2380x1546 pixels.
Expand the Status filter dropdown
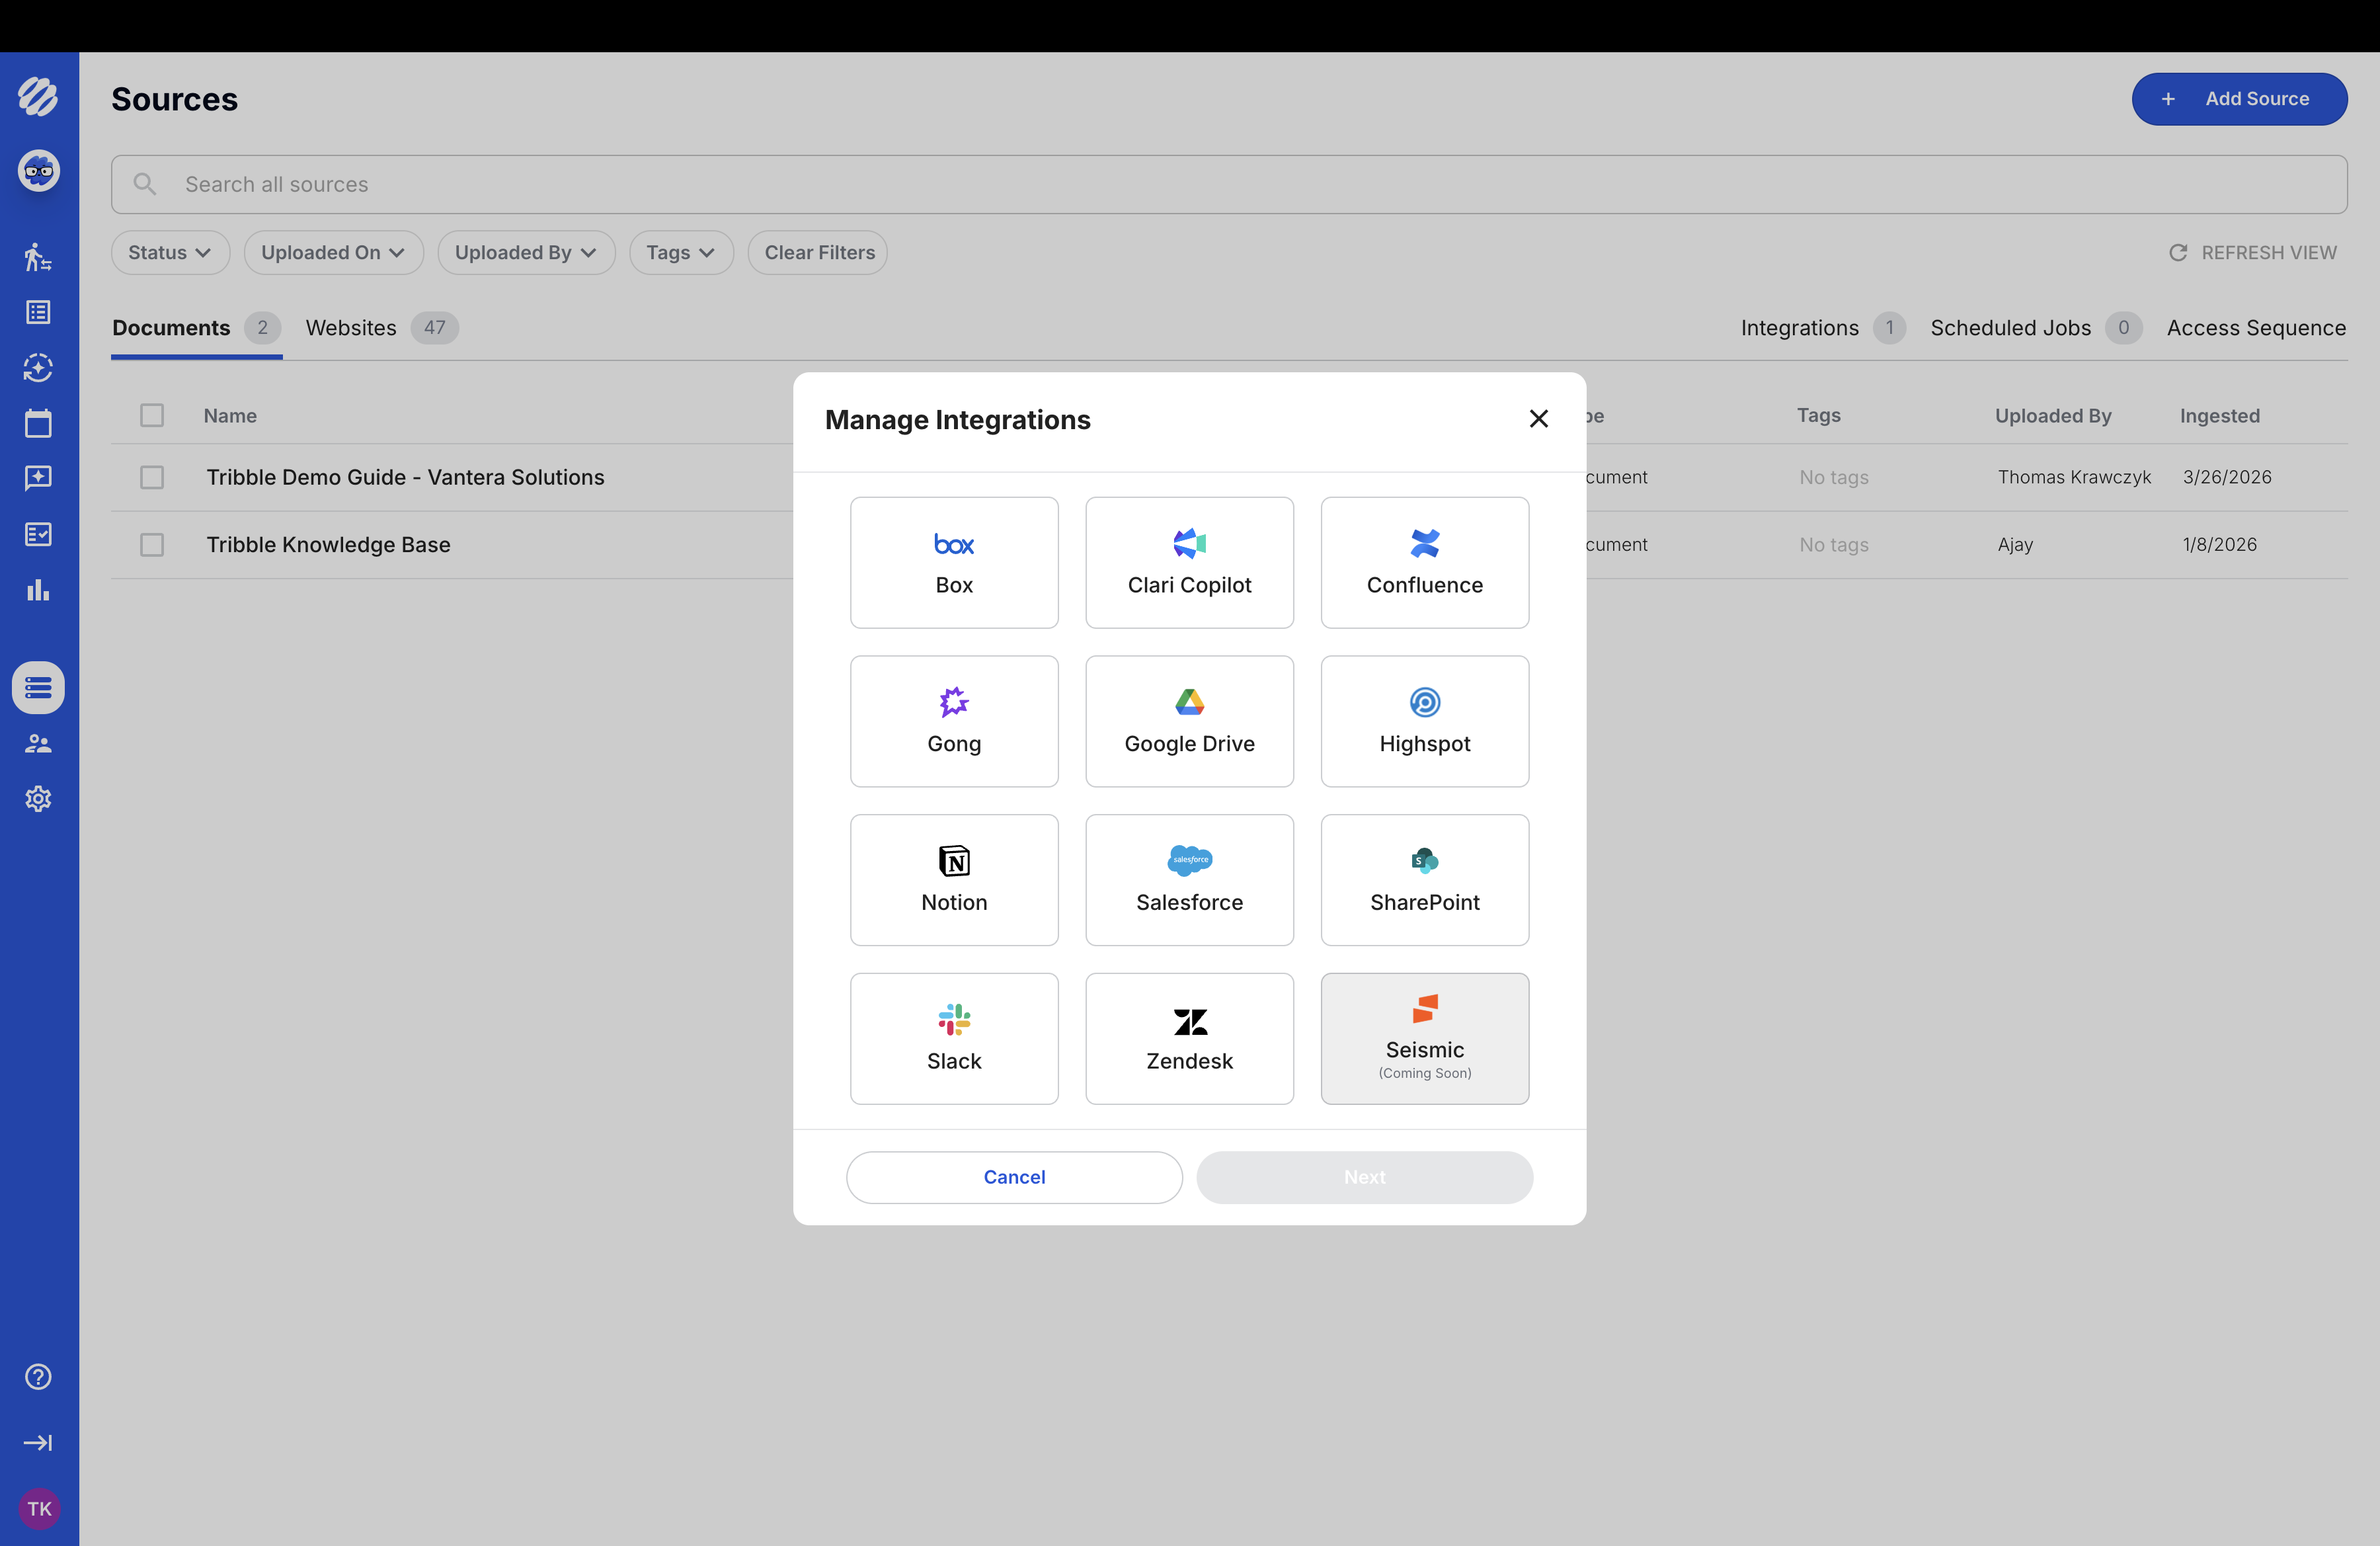[170, 253]
